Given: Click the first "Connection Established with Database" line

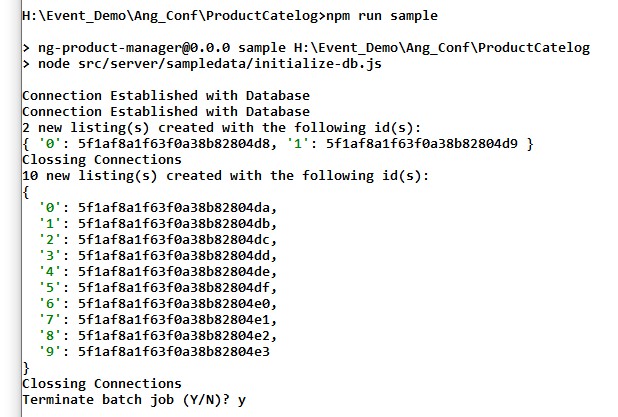Looking at the screenshot, I should point(165,96).
